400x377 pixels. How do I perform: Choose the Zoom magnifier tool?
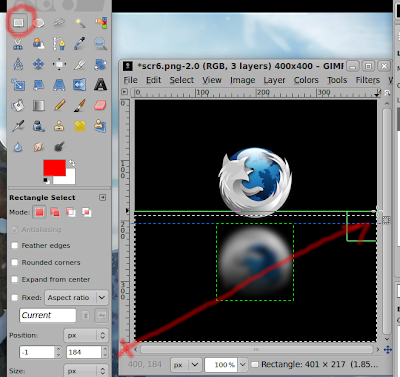pos(101,44)
